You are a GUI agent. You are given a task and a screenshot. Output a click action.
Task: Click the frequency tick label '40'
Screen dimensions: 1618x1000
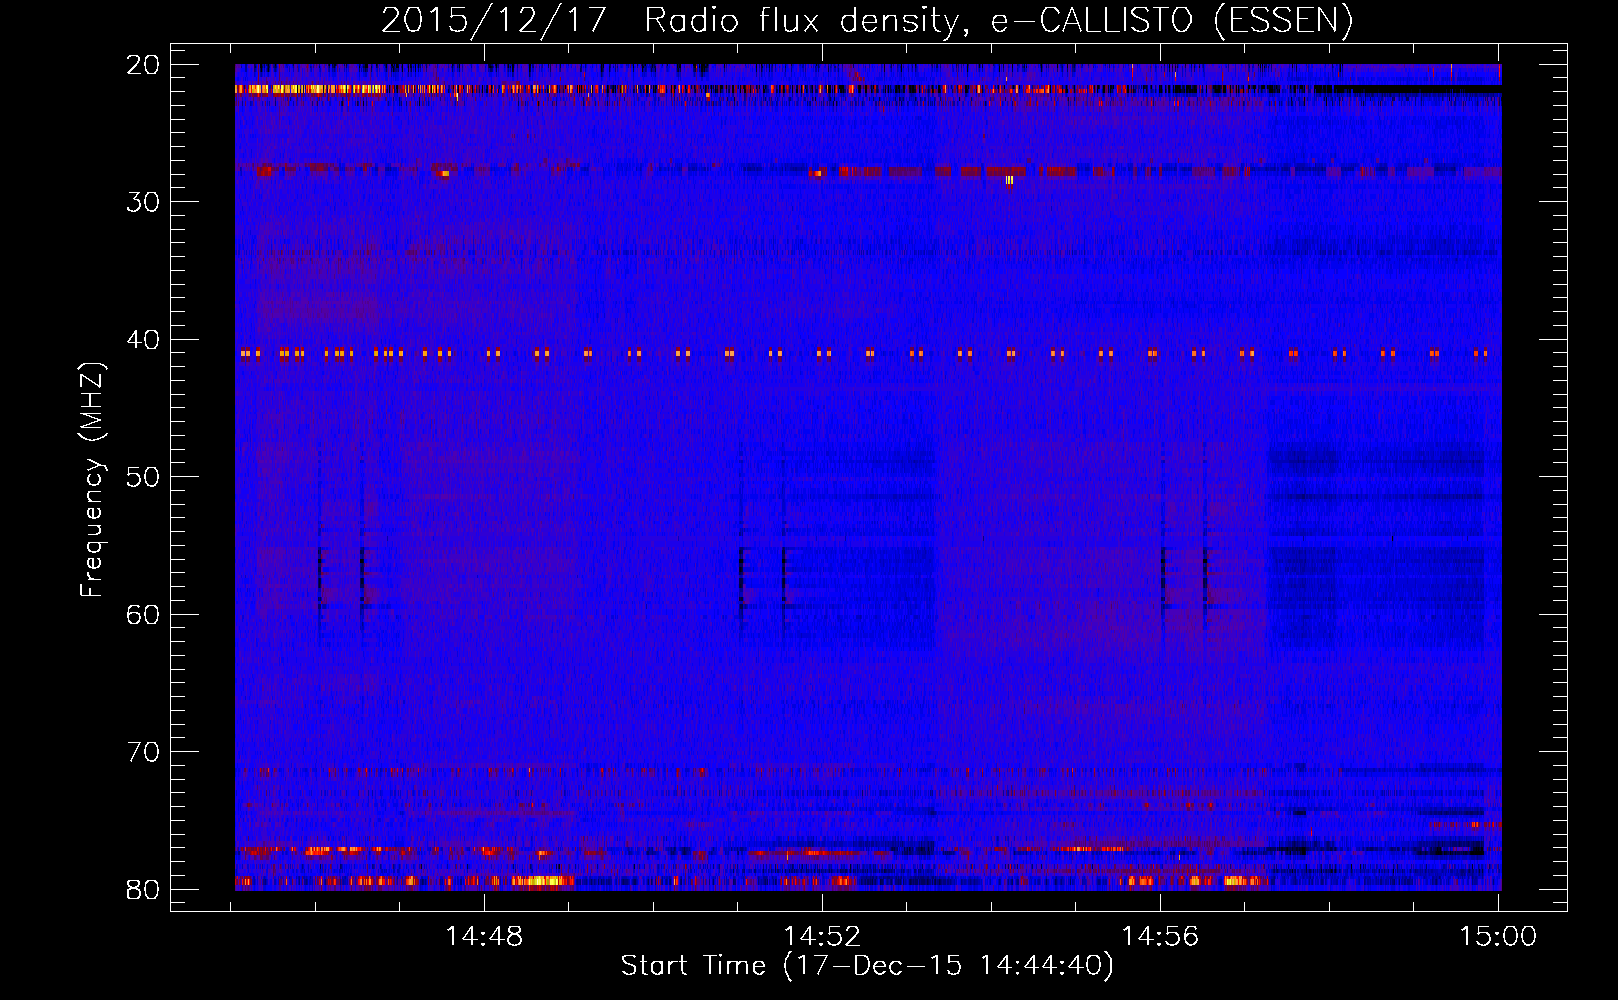coord(143,340)
